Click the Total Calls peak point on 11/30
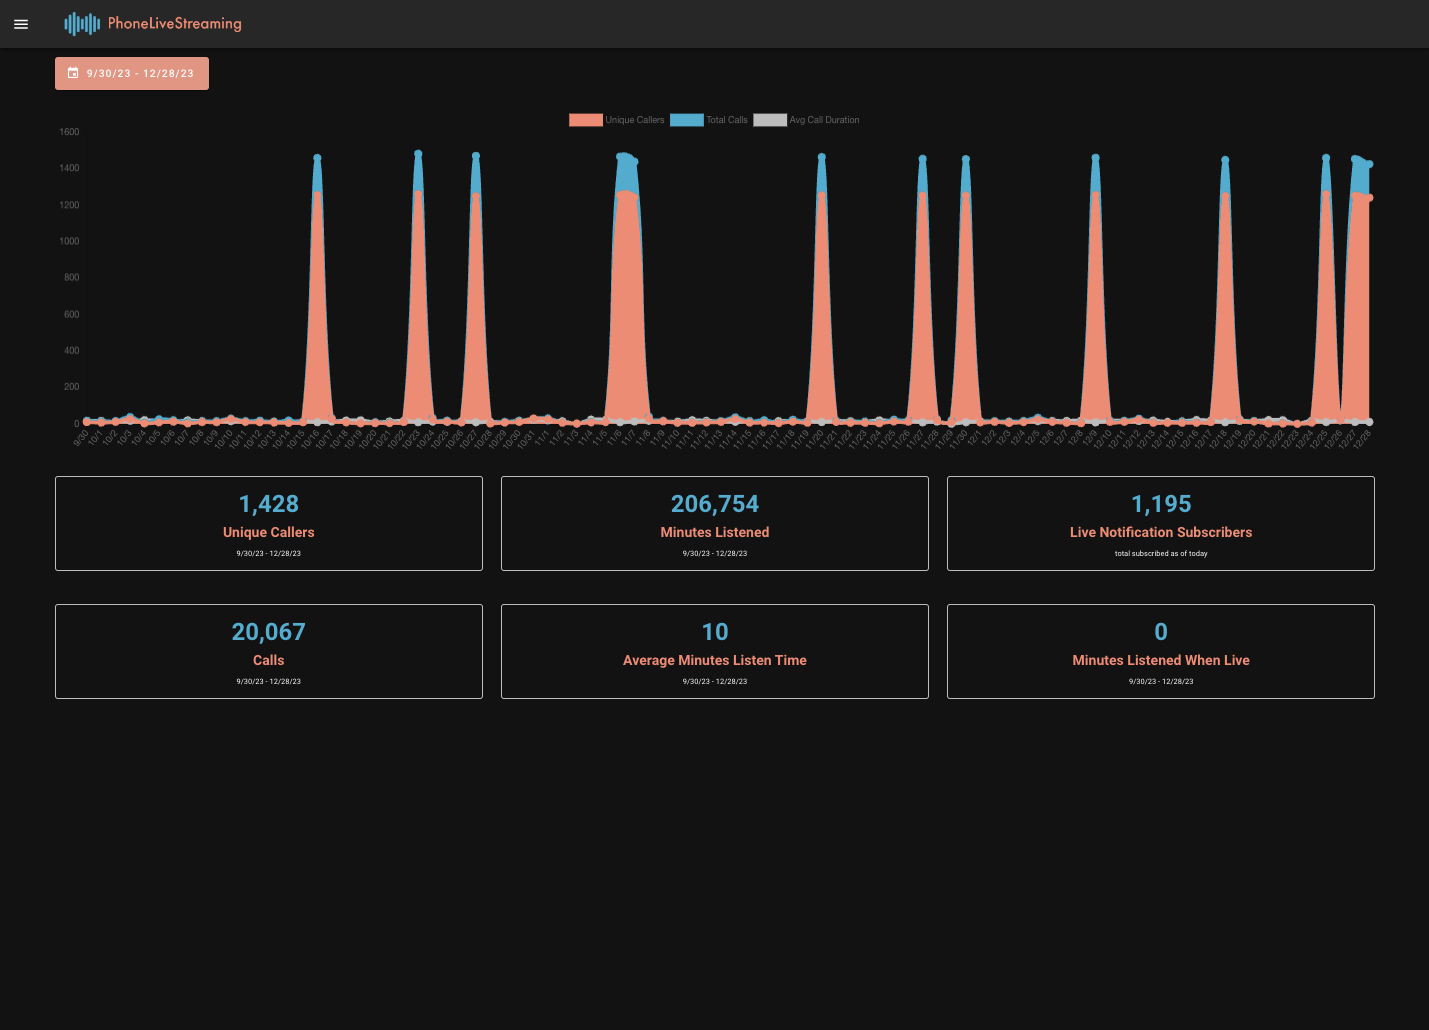Screen dimensions: 1429x1030 pos(966,159)
